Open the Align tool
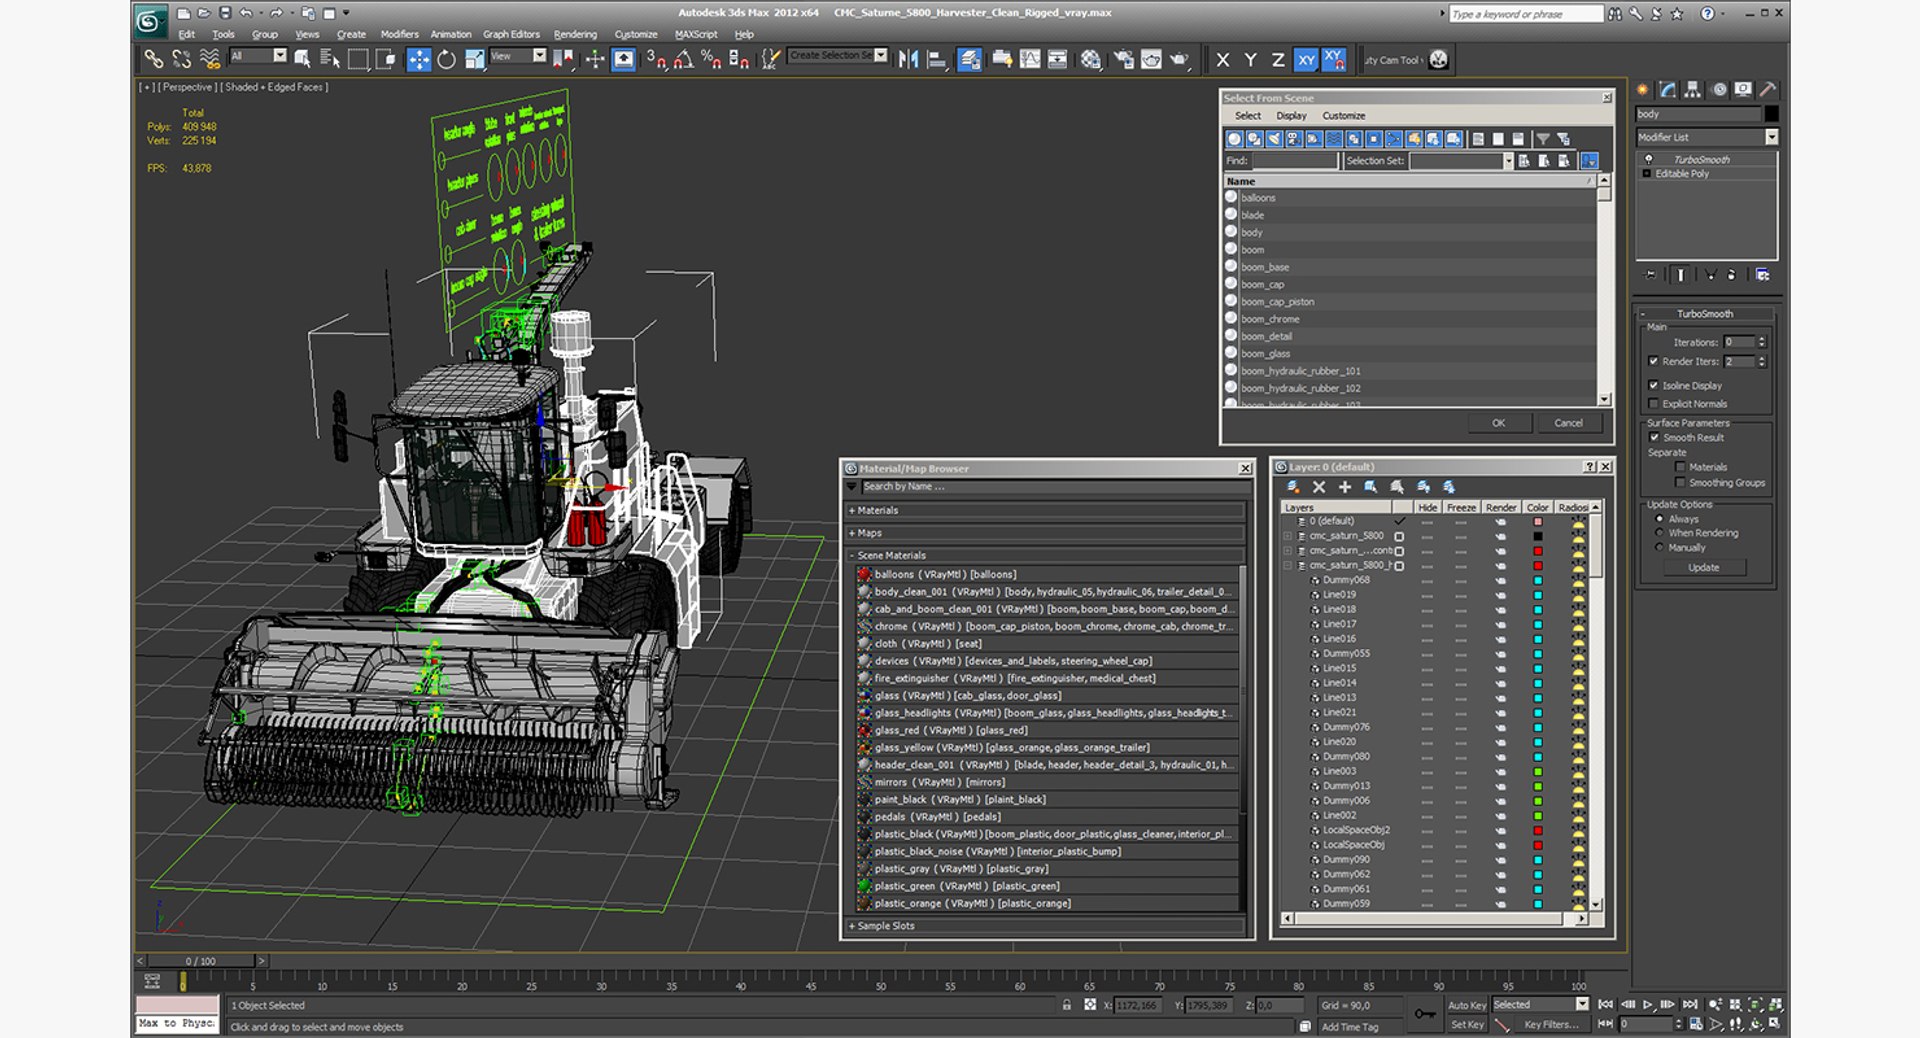Screen dimensions: 1920x1038 (936, 59)
